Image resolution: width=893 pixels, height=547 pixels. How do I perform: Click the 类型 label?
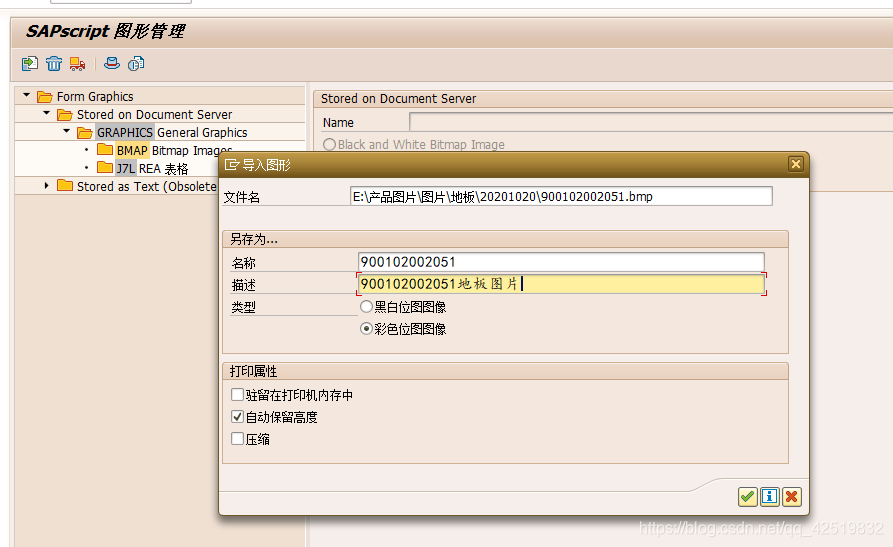[x=243, y=307]
